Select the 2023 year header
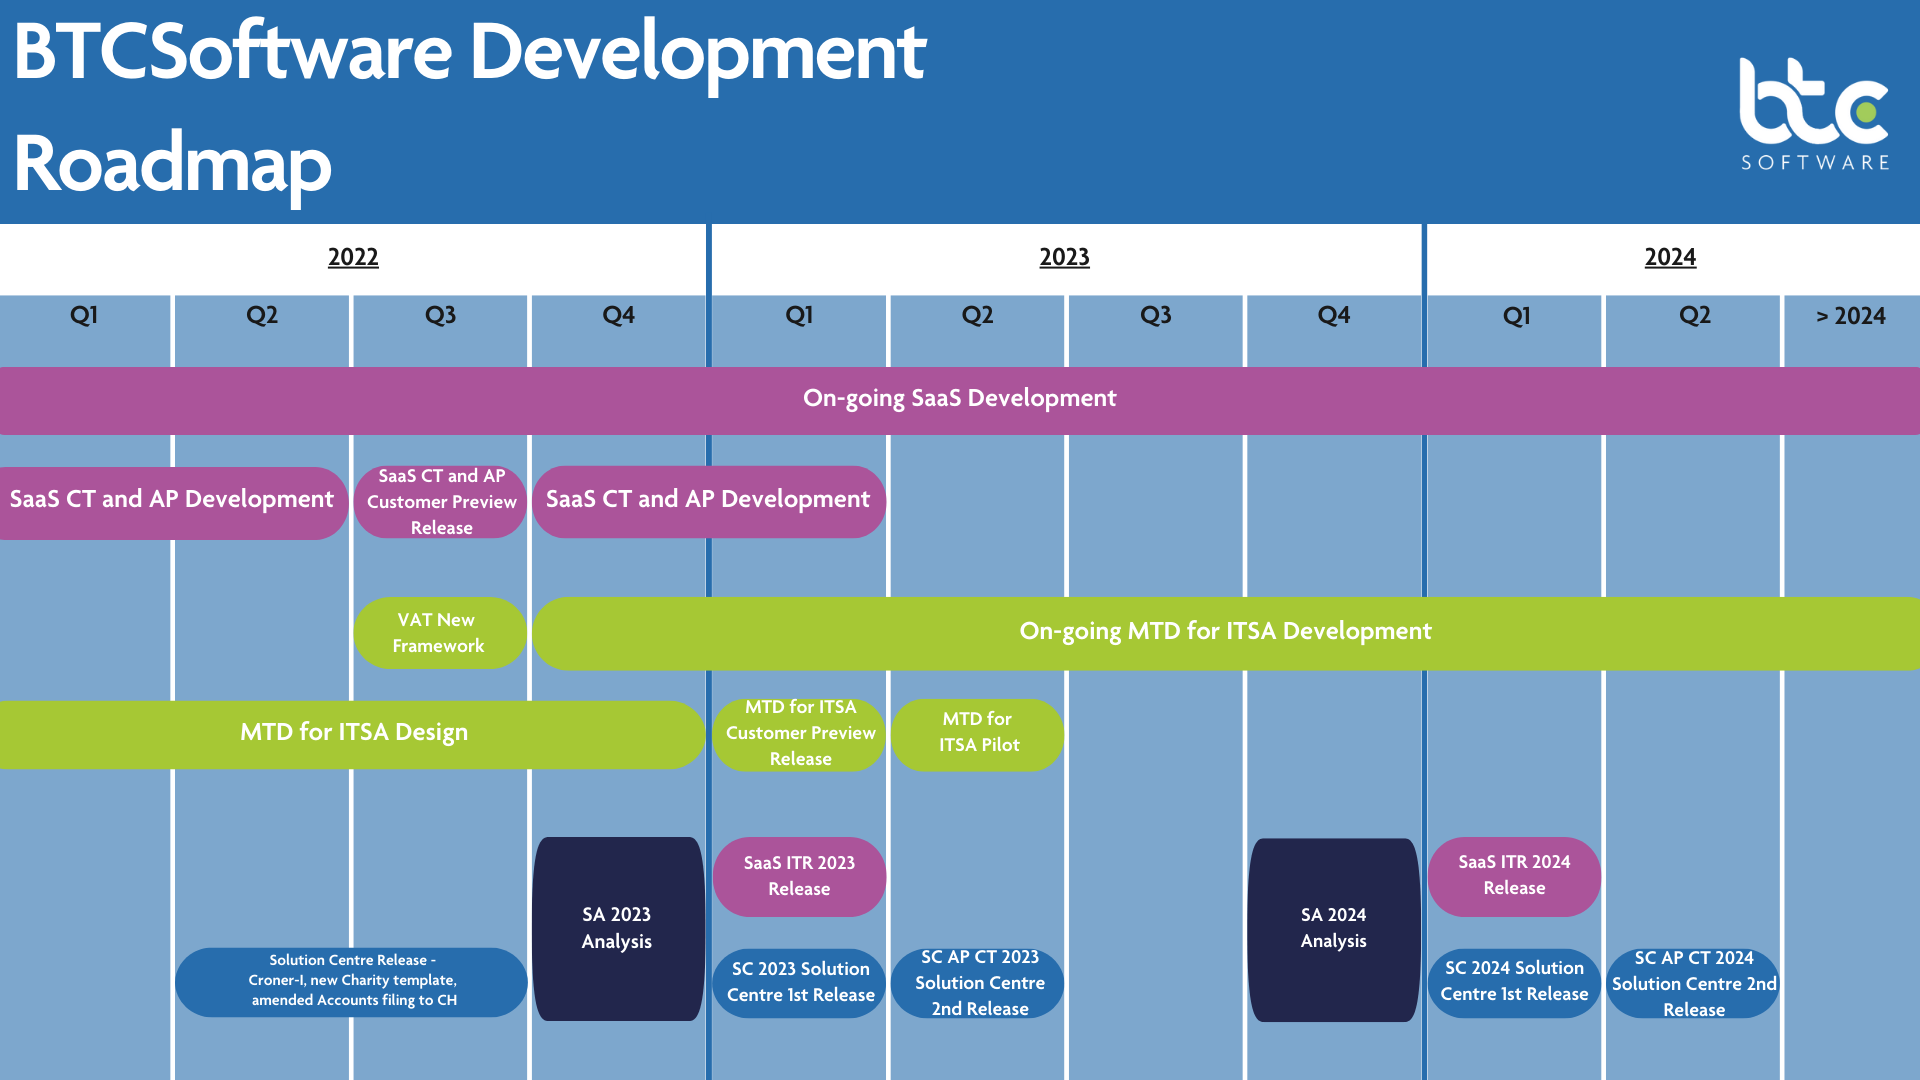Screen dimensions: 1920x1080 pos(1064,257)
